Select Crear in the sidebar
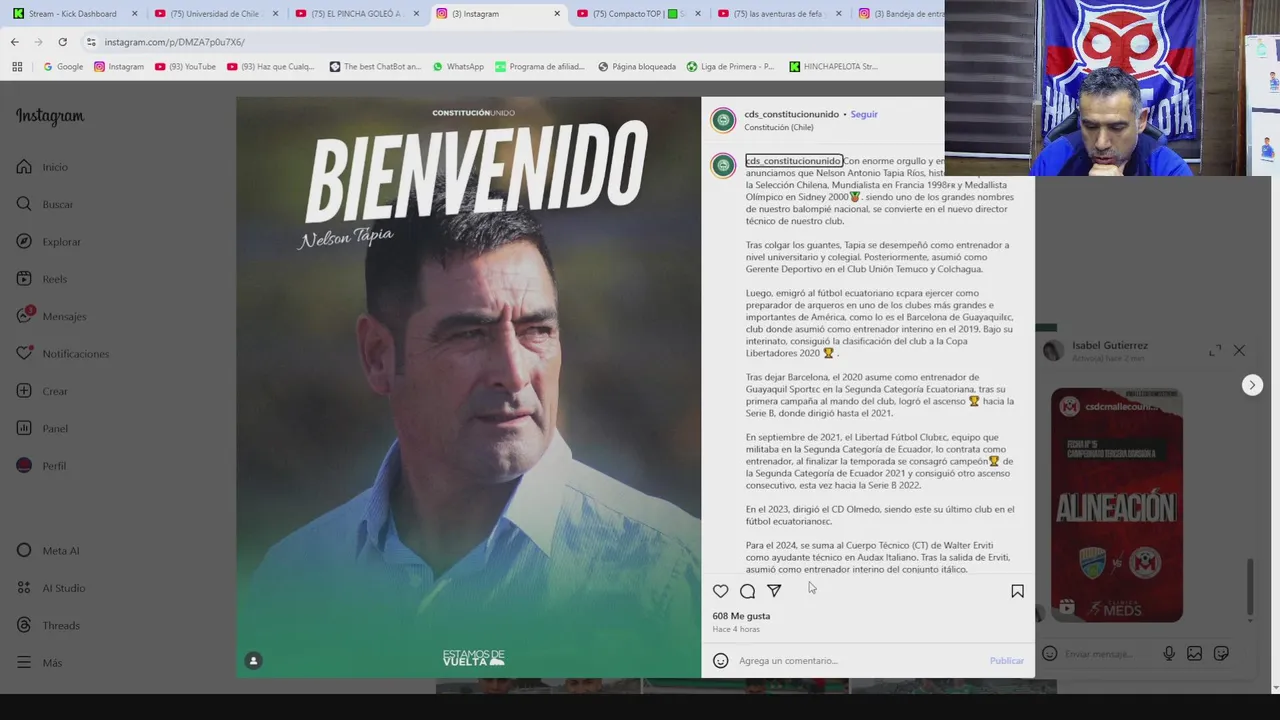 coord(42,391)
